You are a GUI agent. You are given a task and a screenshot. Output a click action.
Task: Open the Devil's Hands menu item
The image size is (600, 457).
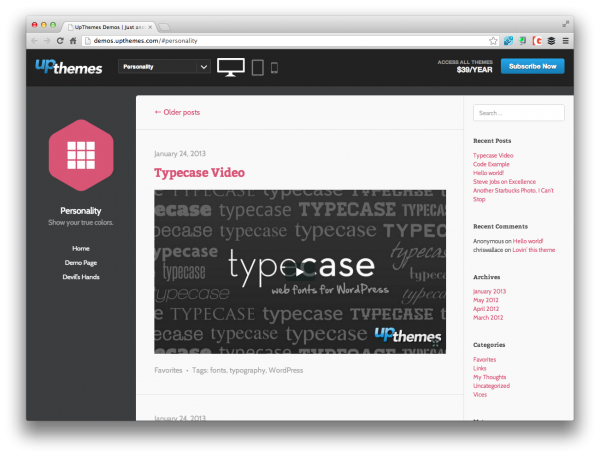click(81, 277)
